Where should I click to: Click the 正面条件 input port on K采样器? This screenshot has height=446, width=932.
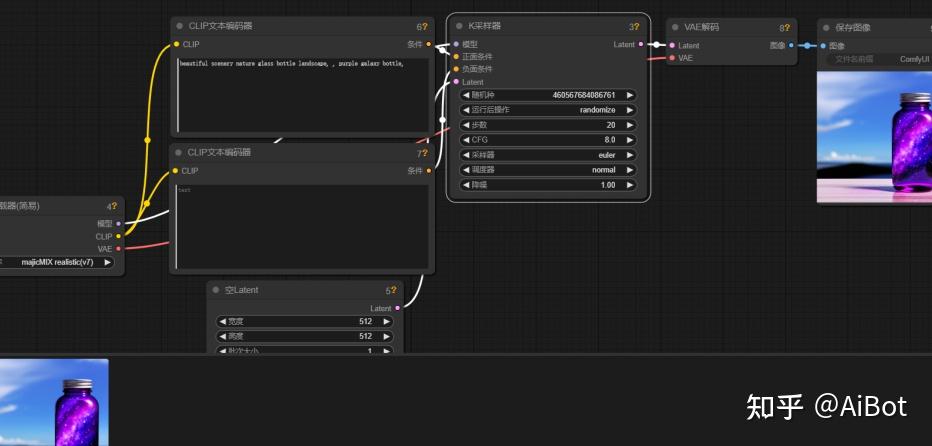[456, 56]
